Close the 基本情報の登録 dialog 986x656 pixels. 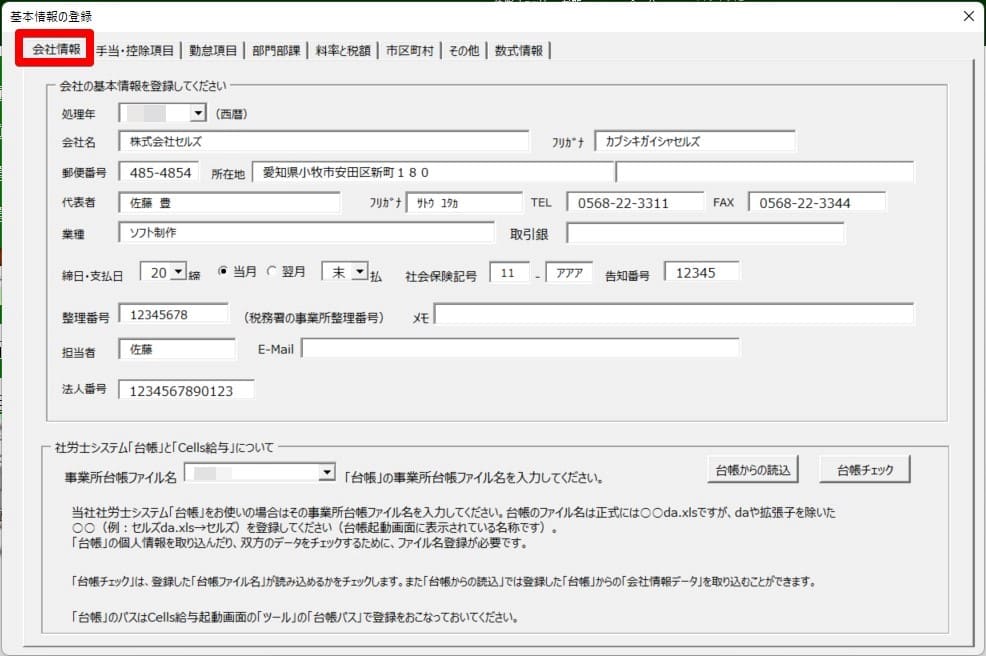(967, 16)
